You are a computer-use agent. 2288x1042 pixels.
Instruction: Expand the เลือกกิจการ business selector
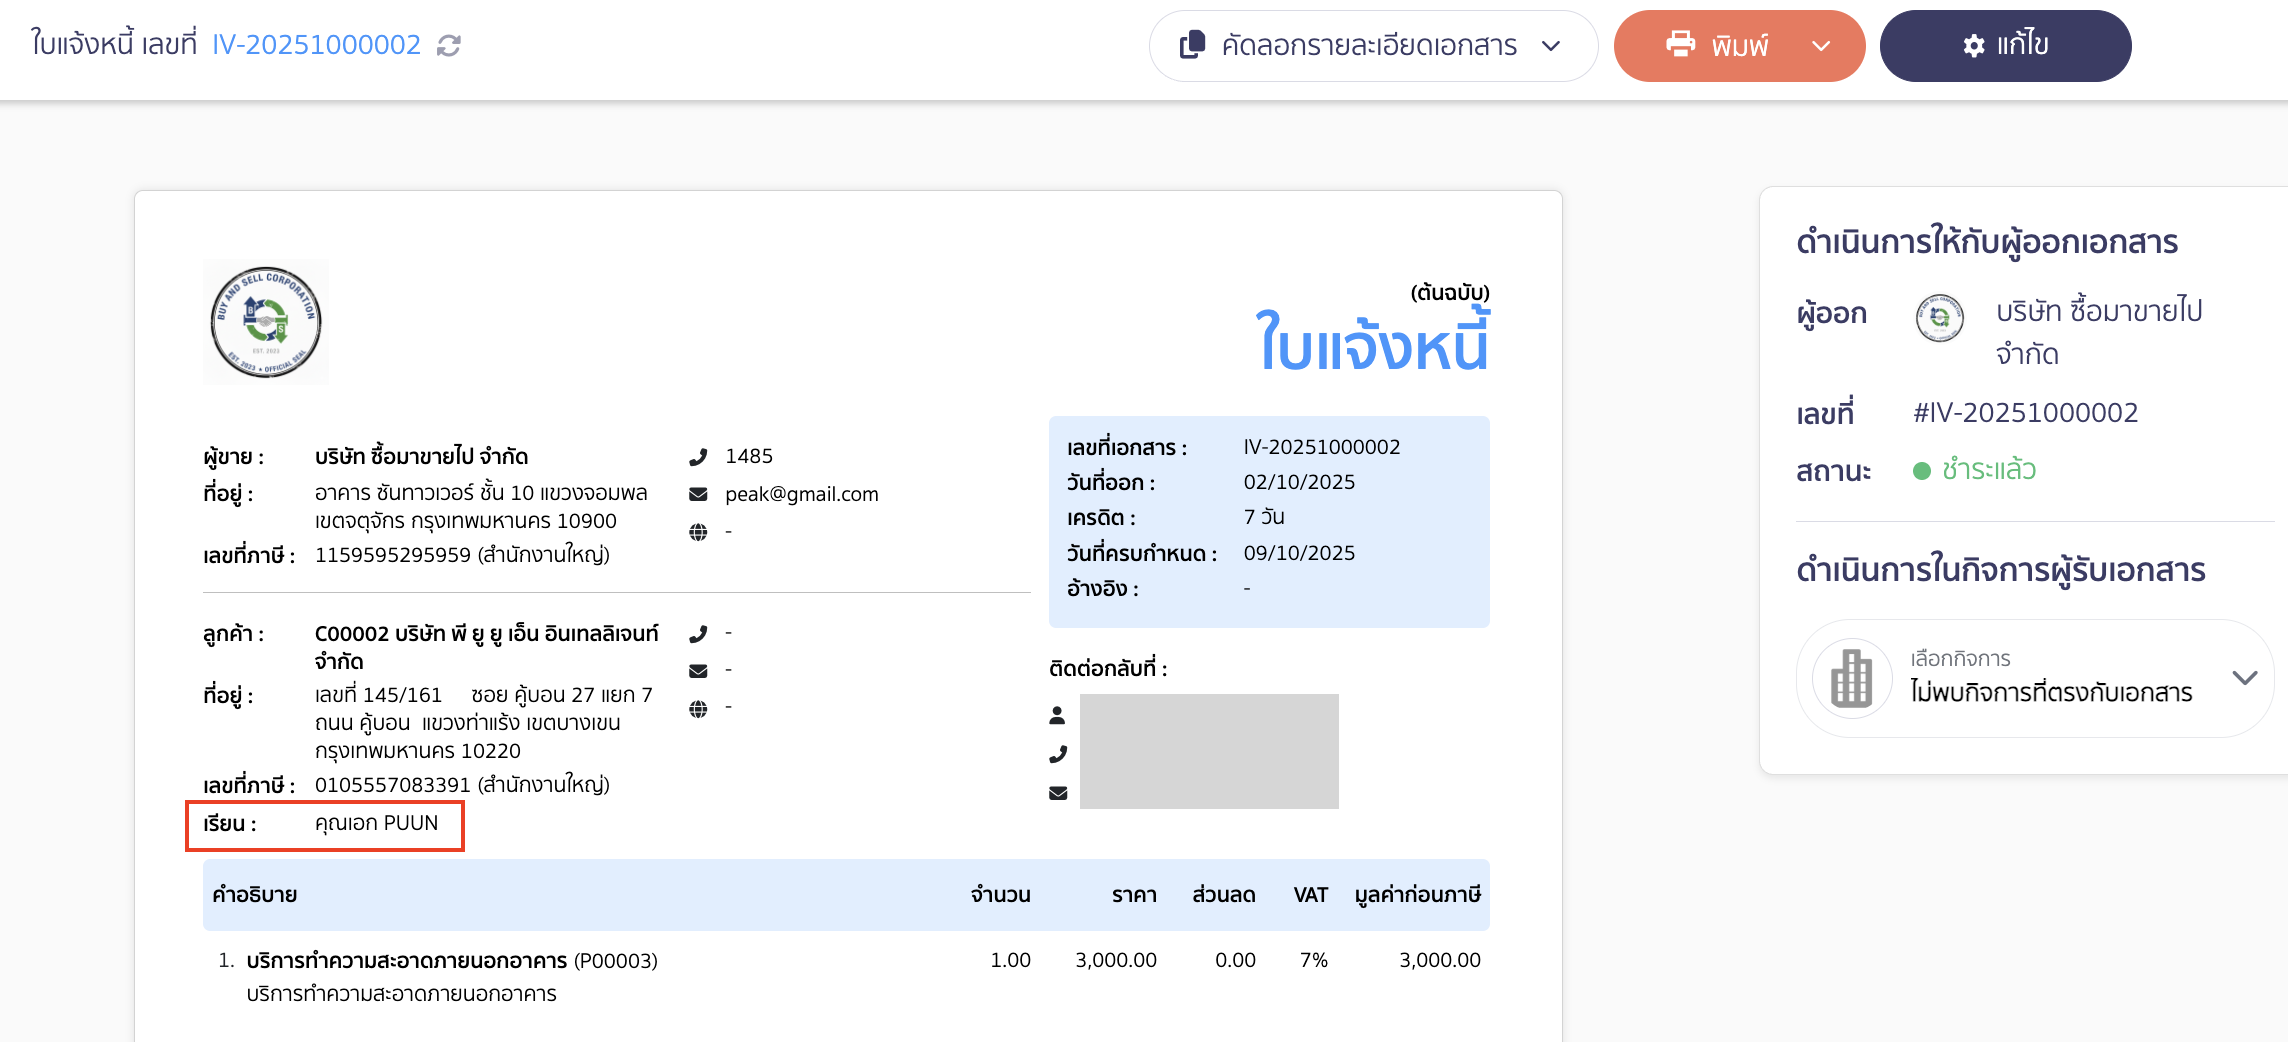pyautogui.click(x=2244, y=678)
